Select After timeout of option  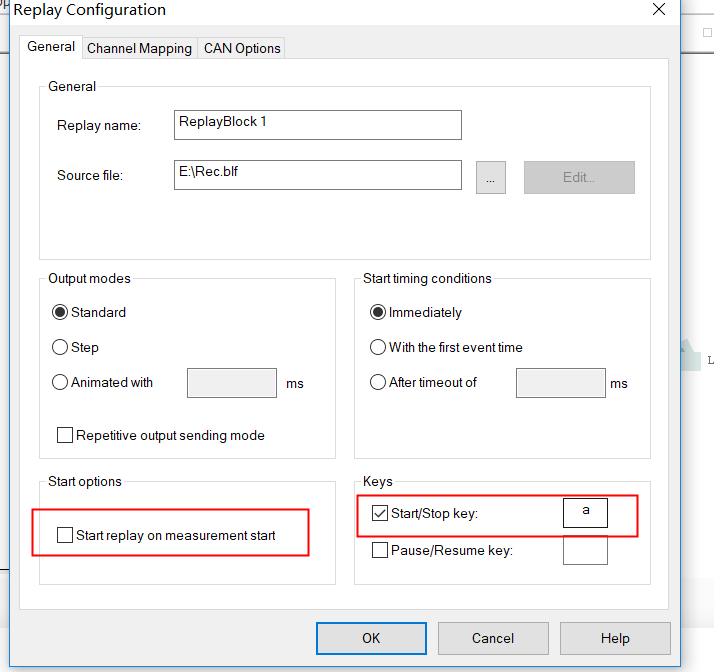click(378, 382)
